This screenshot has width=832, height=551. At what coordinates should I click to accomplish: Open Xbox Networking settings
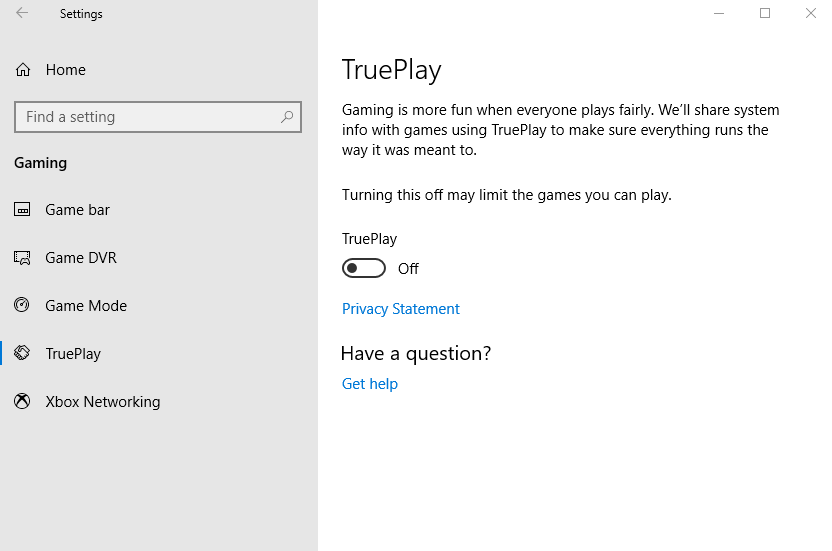pyautogui.click(x=102, y=402)
